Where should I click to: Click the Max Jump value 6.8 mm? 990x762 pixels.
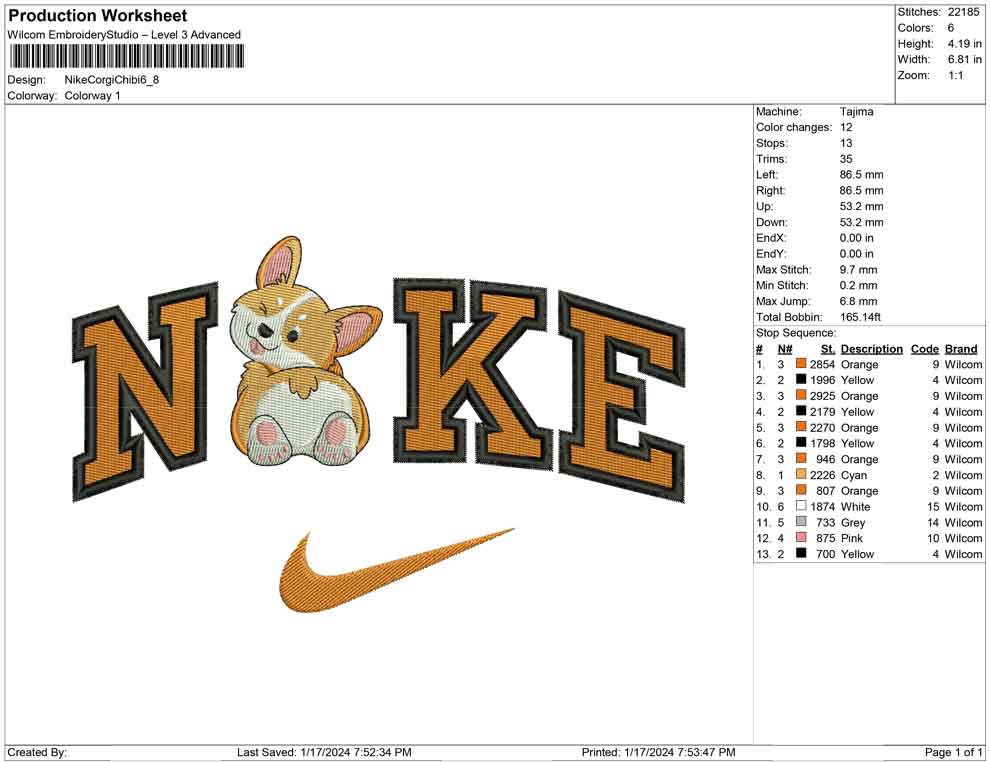859,301
